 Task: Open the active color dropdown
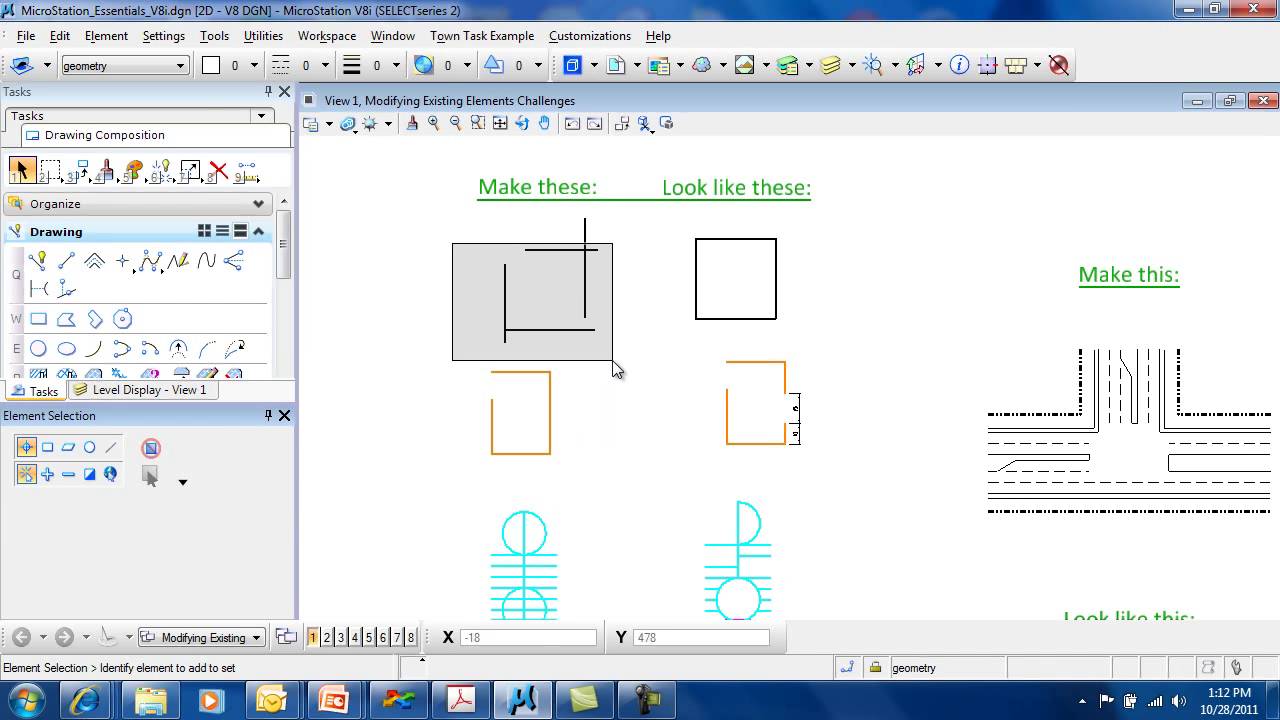[x=254, y=65]
